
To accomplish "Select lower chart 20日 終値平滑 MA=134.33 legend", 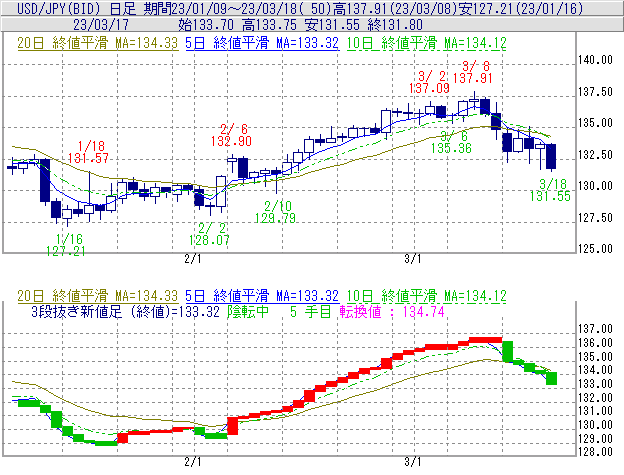I will [x=98, y=296].
